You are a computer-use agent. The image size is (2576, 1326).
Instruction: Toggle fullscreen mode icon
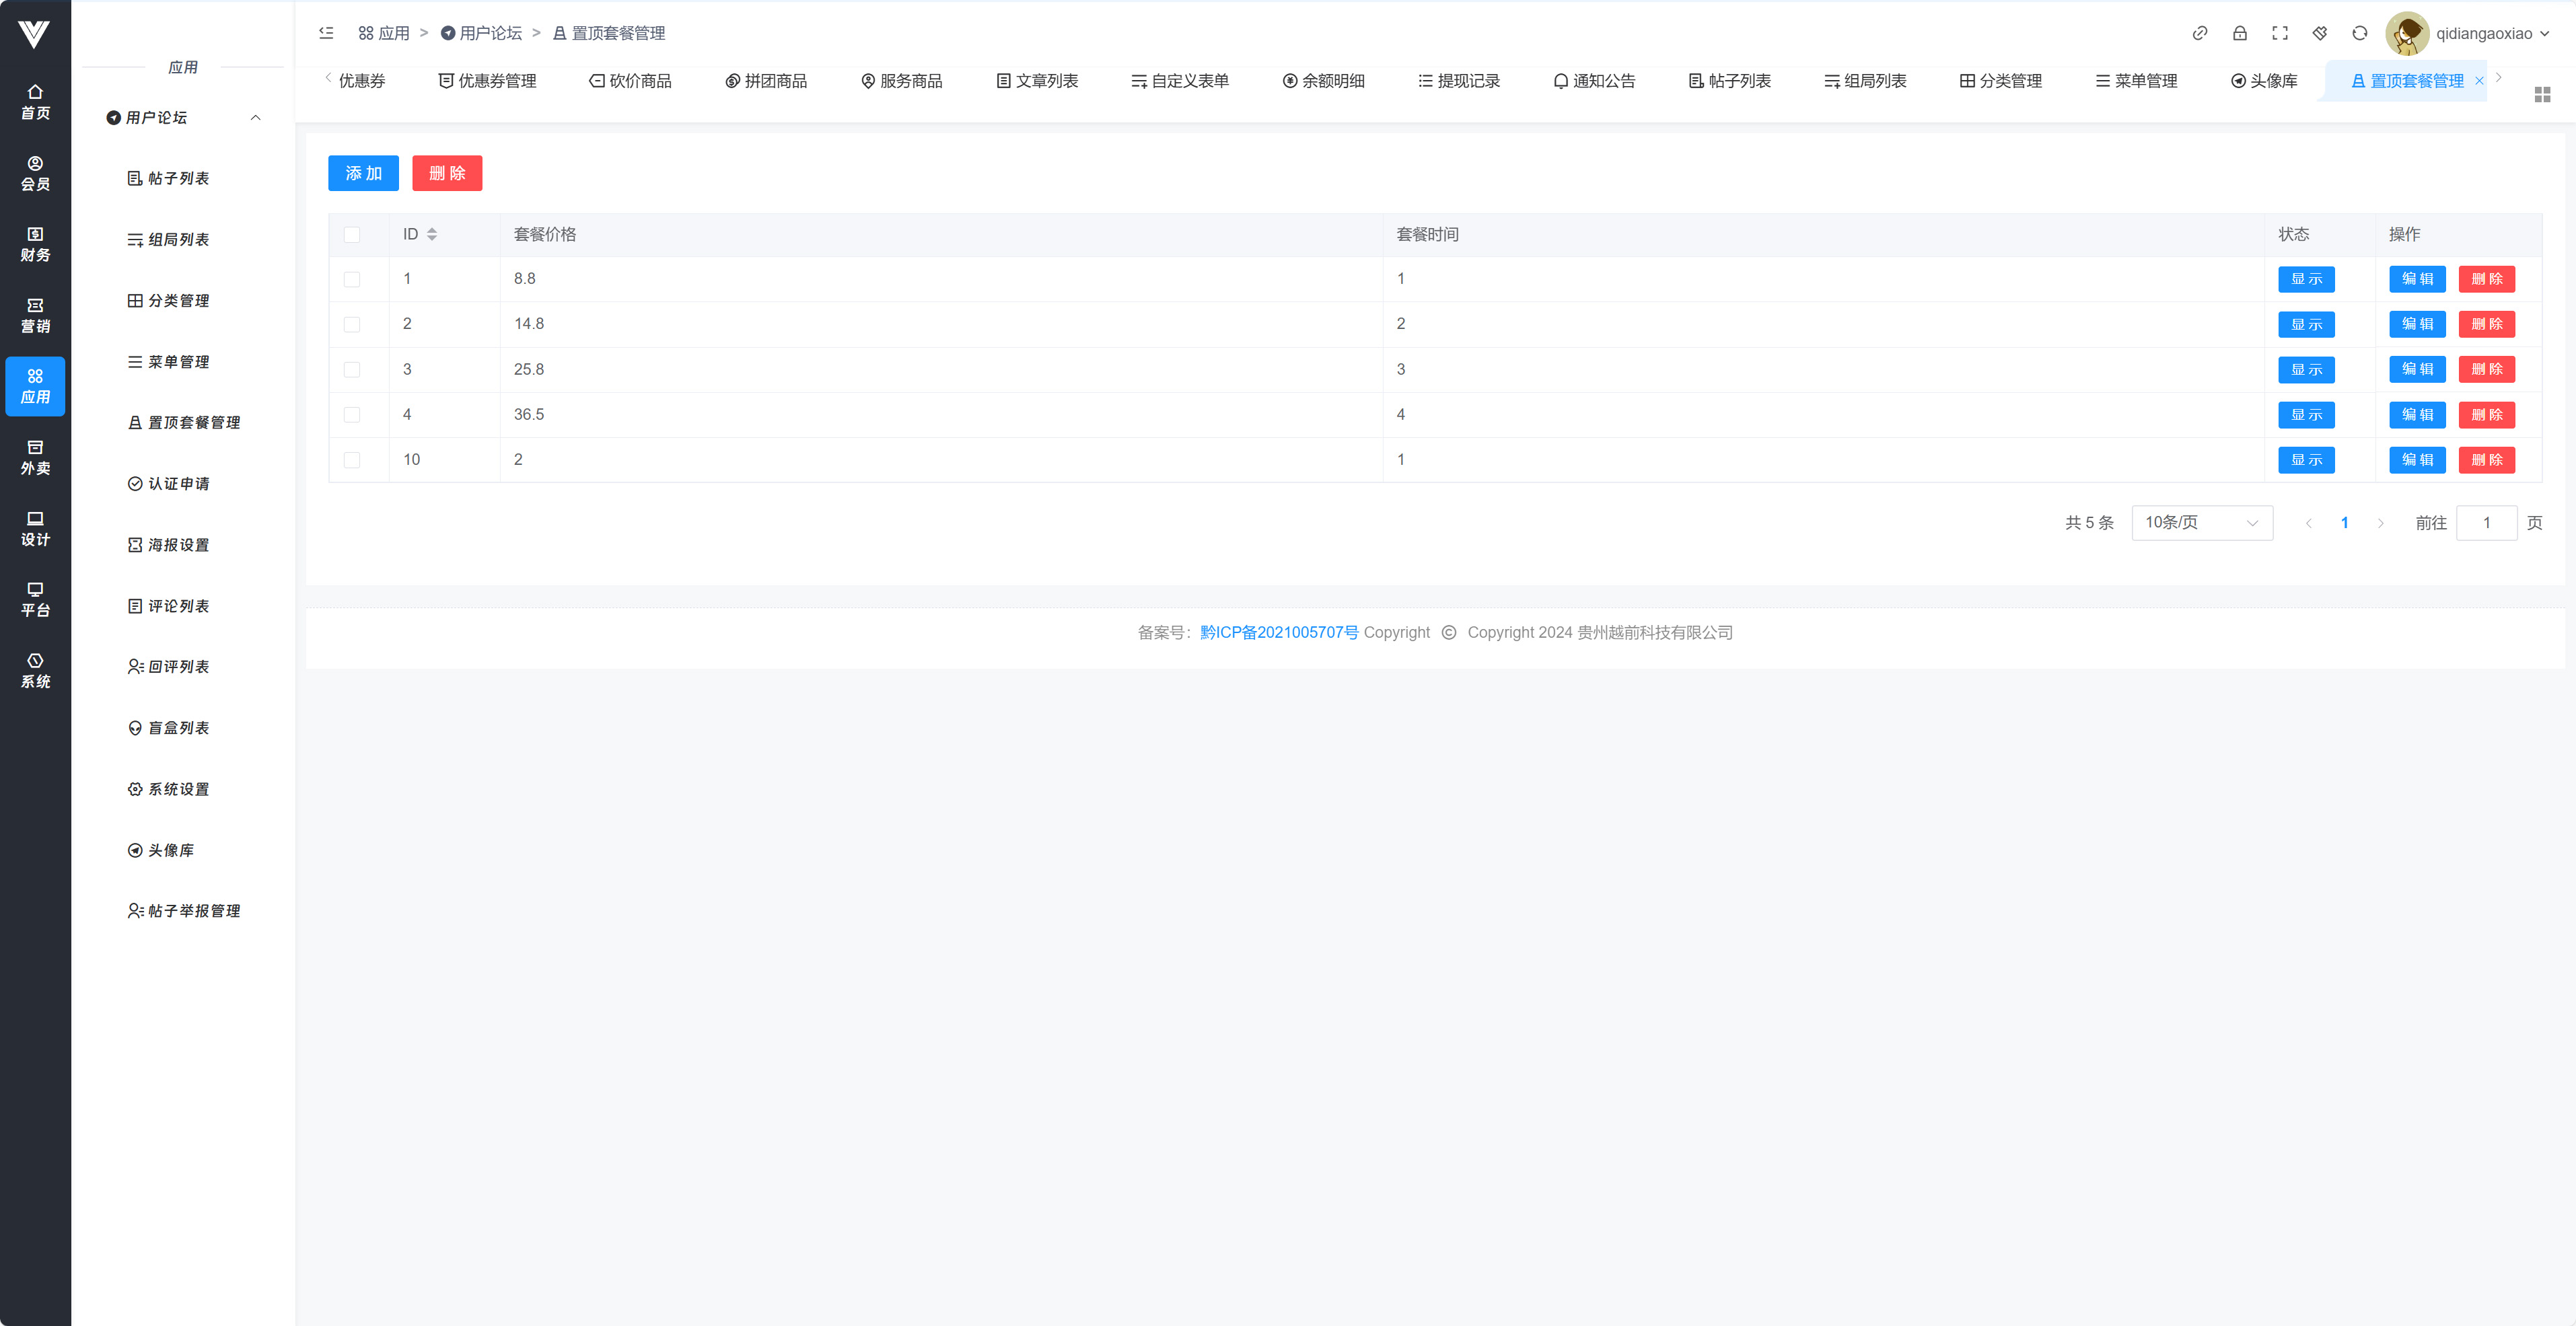coord(2279,33)
